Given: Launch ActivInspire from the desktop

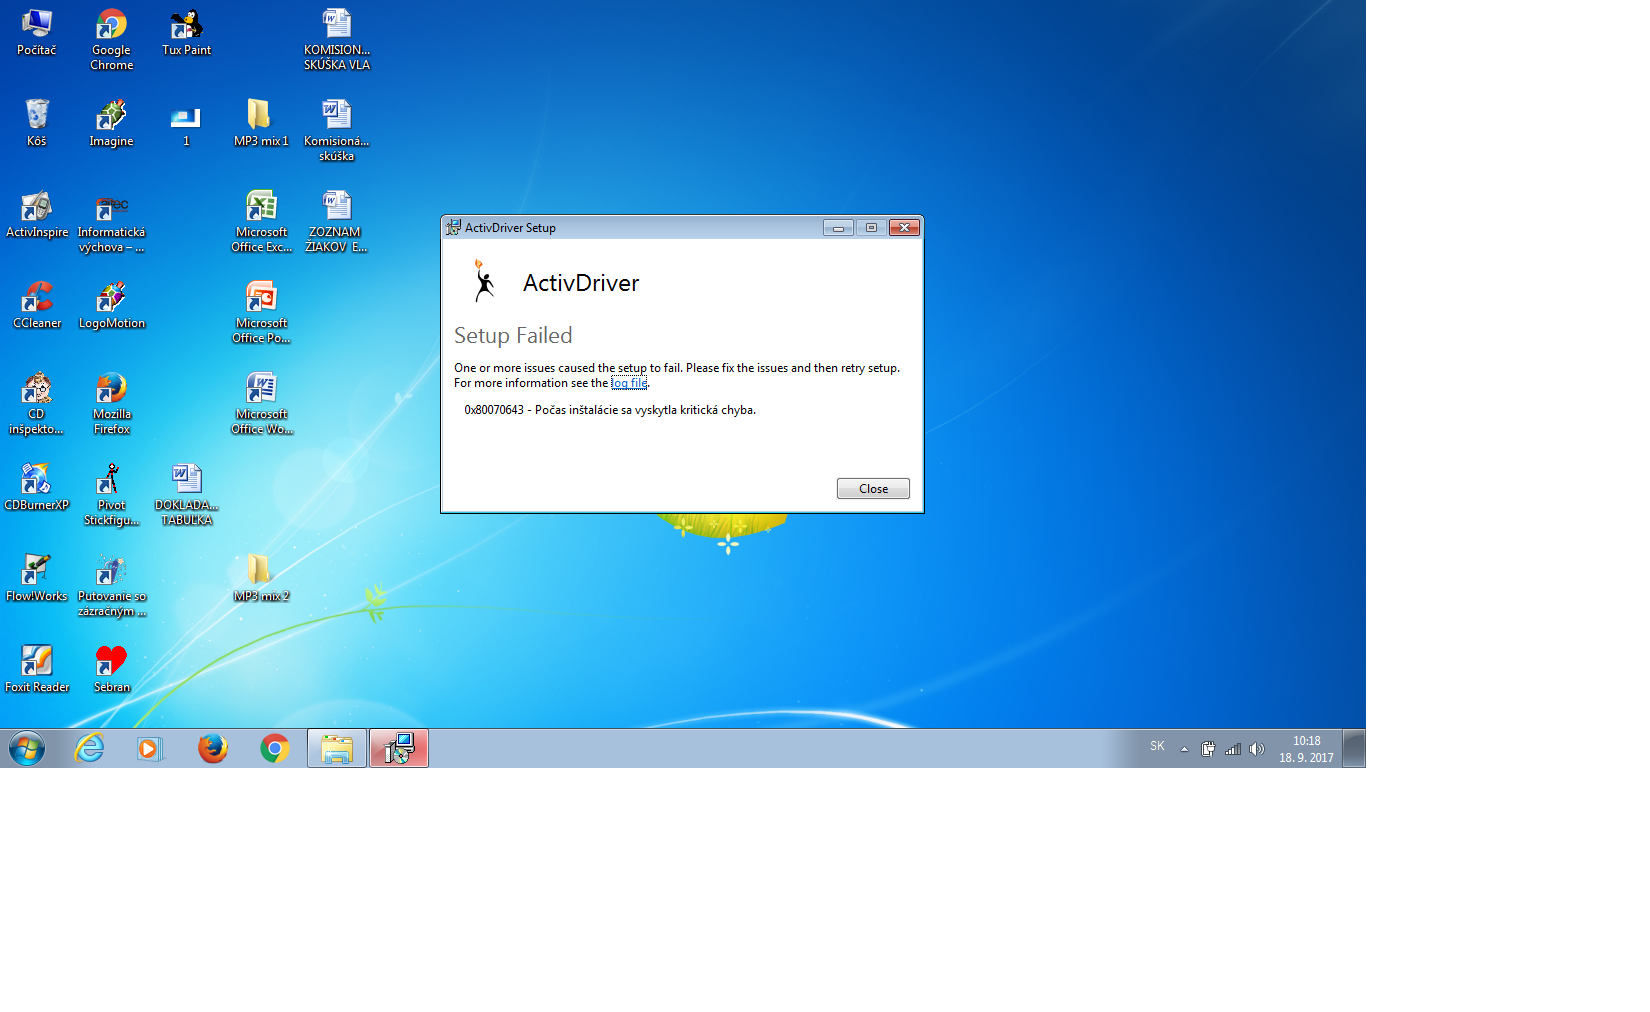Looking at the screenshot, I should (x=37, y=214).
